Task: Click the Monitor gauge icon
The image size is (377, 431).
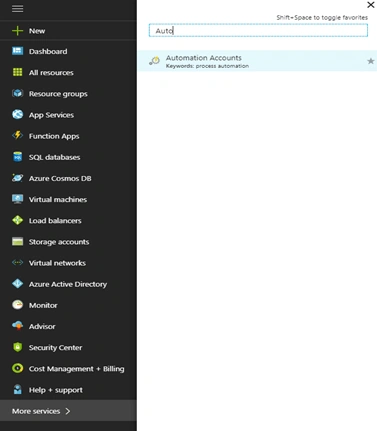Action: click(17, 305)
